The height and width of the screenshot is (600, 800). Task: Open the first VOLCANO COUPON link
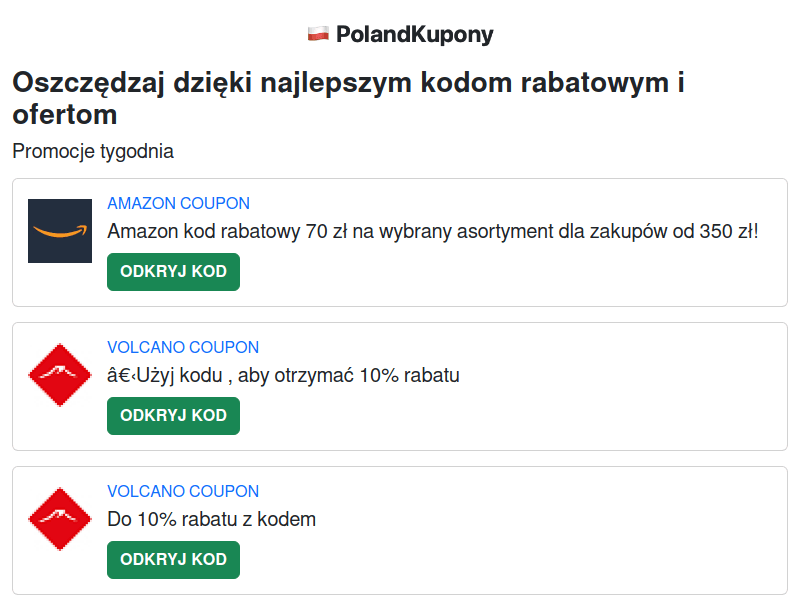(x=183, y=347)
